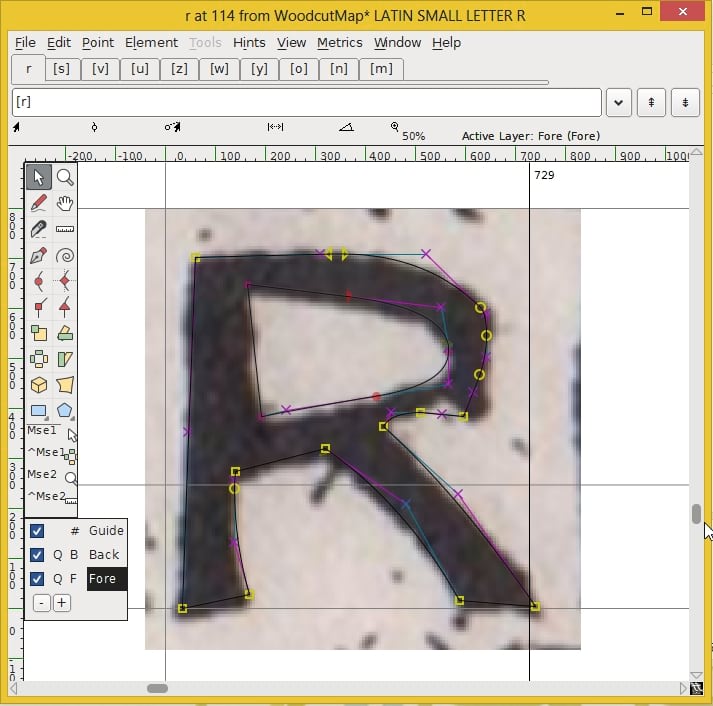This screenshot has width=713, height=706.
Task: Switch to the [m] glyph tab
Action: point(381,69)
